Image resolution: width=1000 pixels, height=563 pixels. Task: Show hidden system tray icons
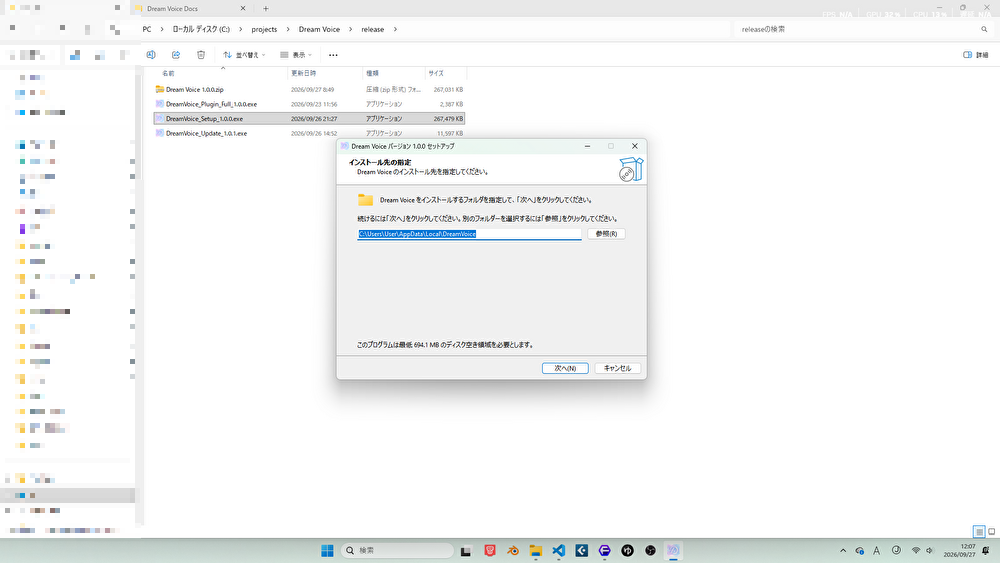pos(843,551)
